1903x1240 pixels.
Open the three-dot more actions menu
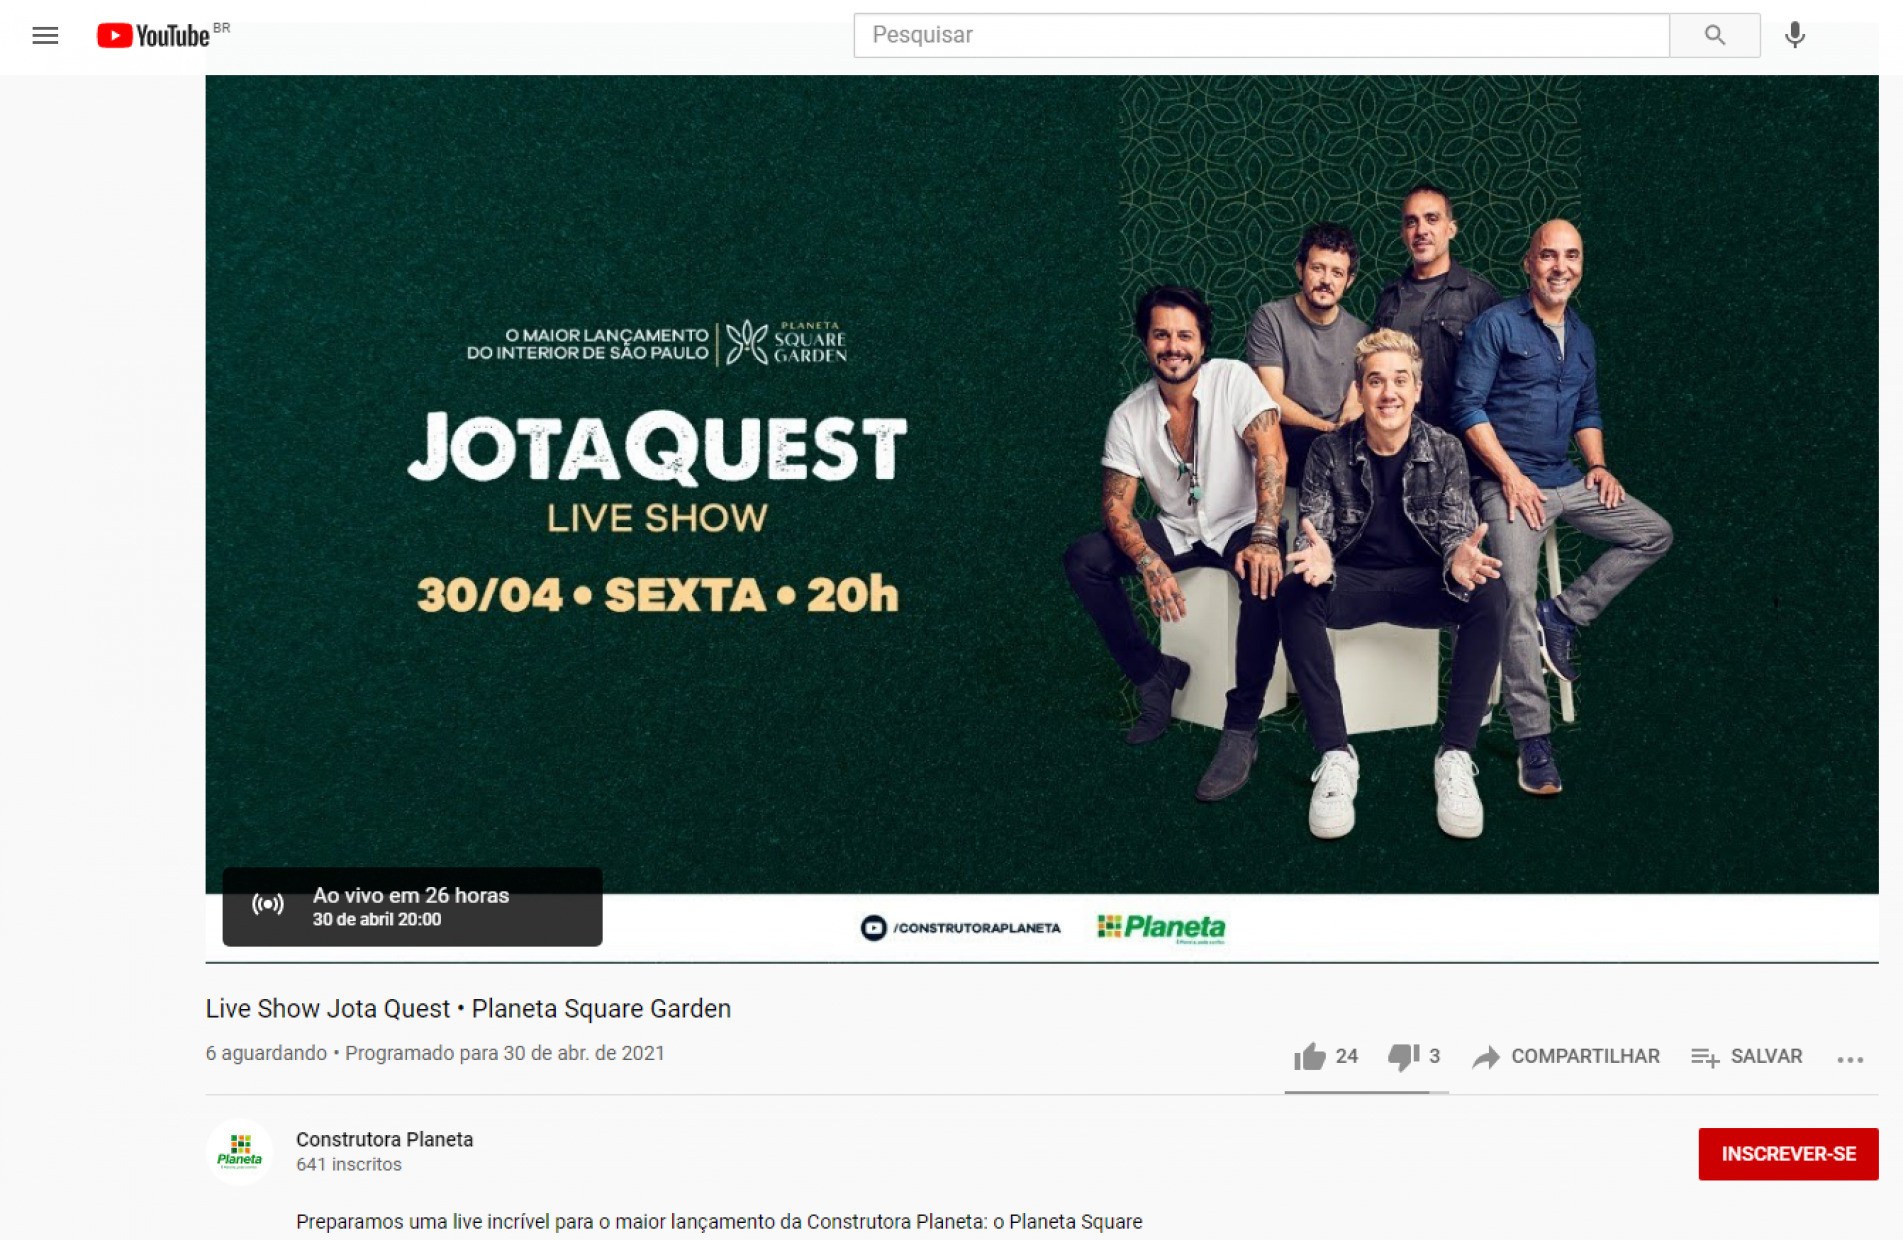[1850, 1059]
